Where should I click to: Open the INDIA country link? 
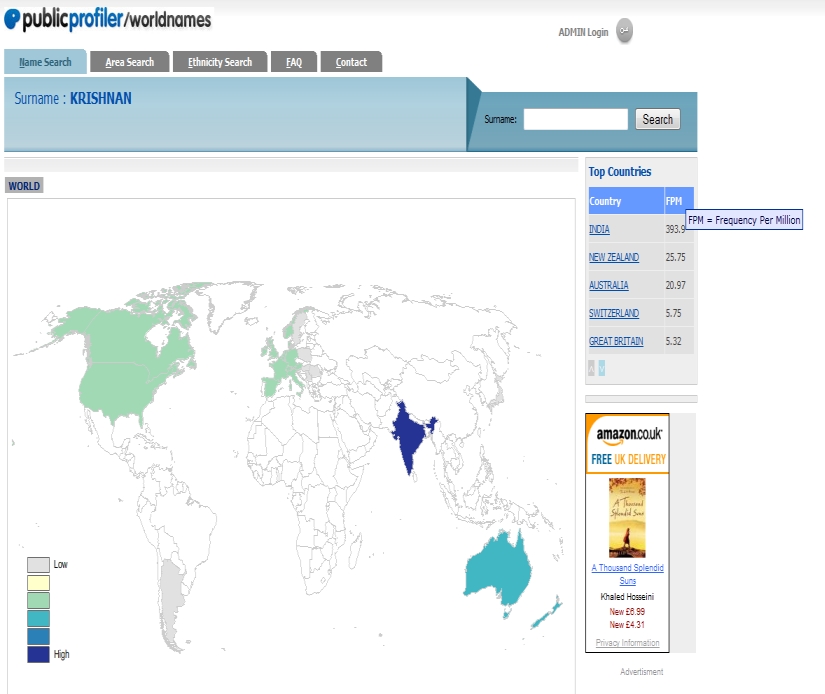pyautogui.click(x=599, y=229)
